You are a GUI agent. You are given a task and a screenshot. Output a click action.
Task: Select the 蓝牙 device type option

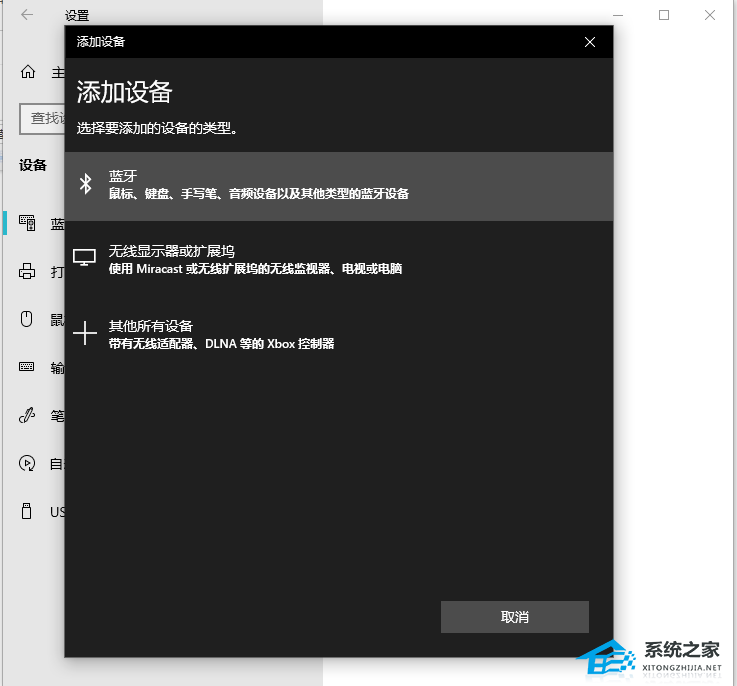coord(338,185)
